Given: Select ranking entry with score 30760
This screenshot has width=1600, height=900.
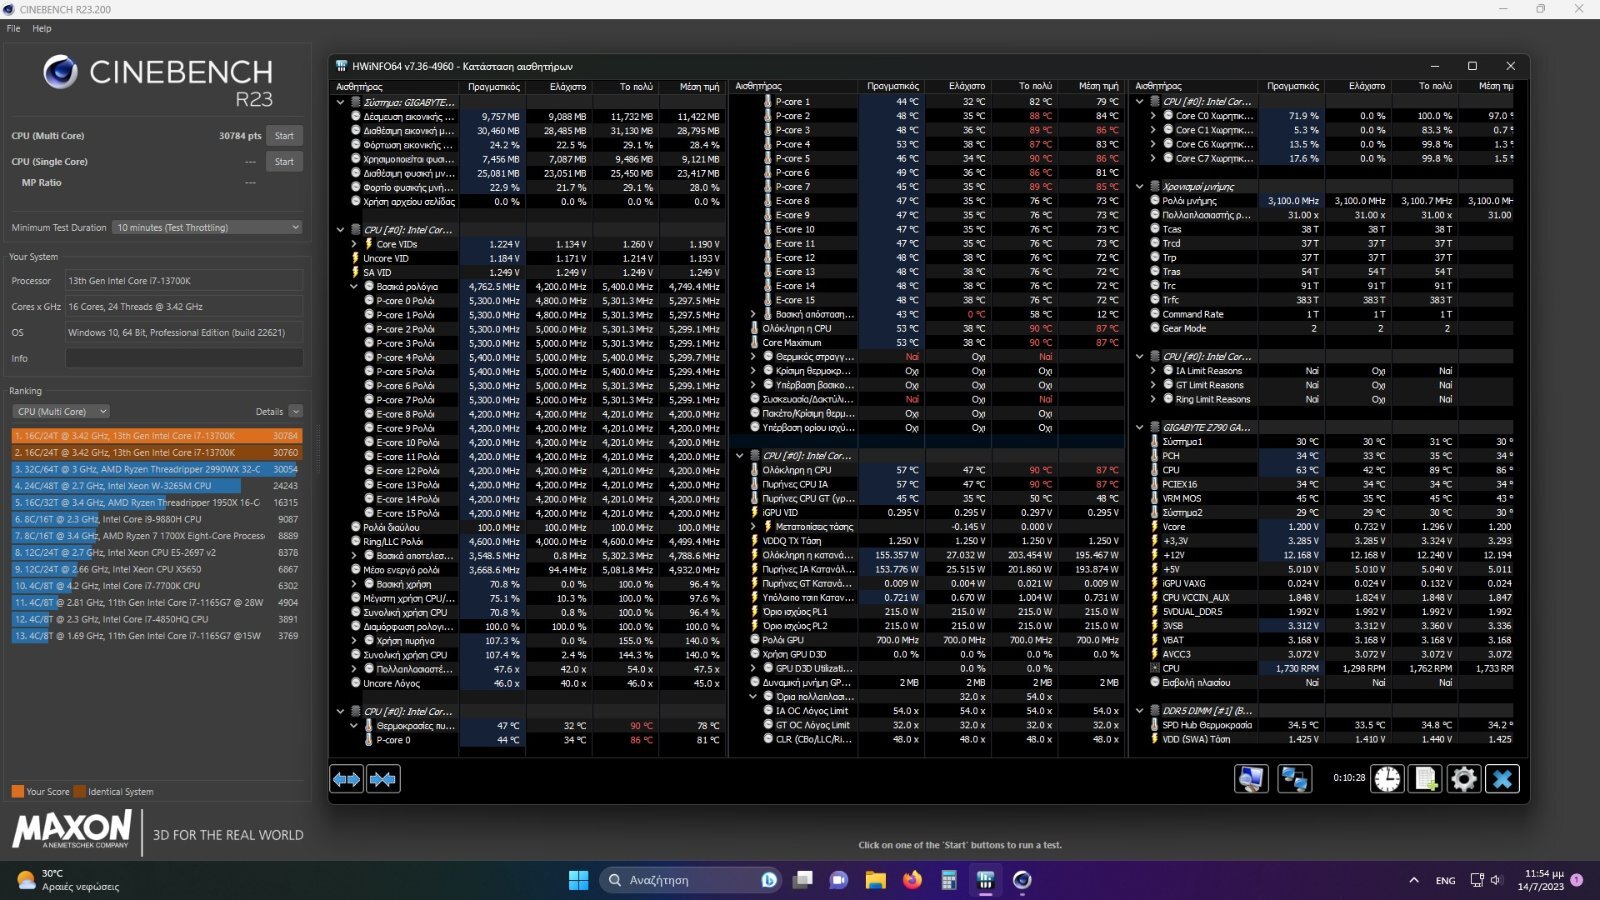Looking at the screenshot, I should pyautogui.click(x=156, y=453).
